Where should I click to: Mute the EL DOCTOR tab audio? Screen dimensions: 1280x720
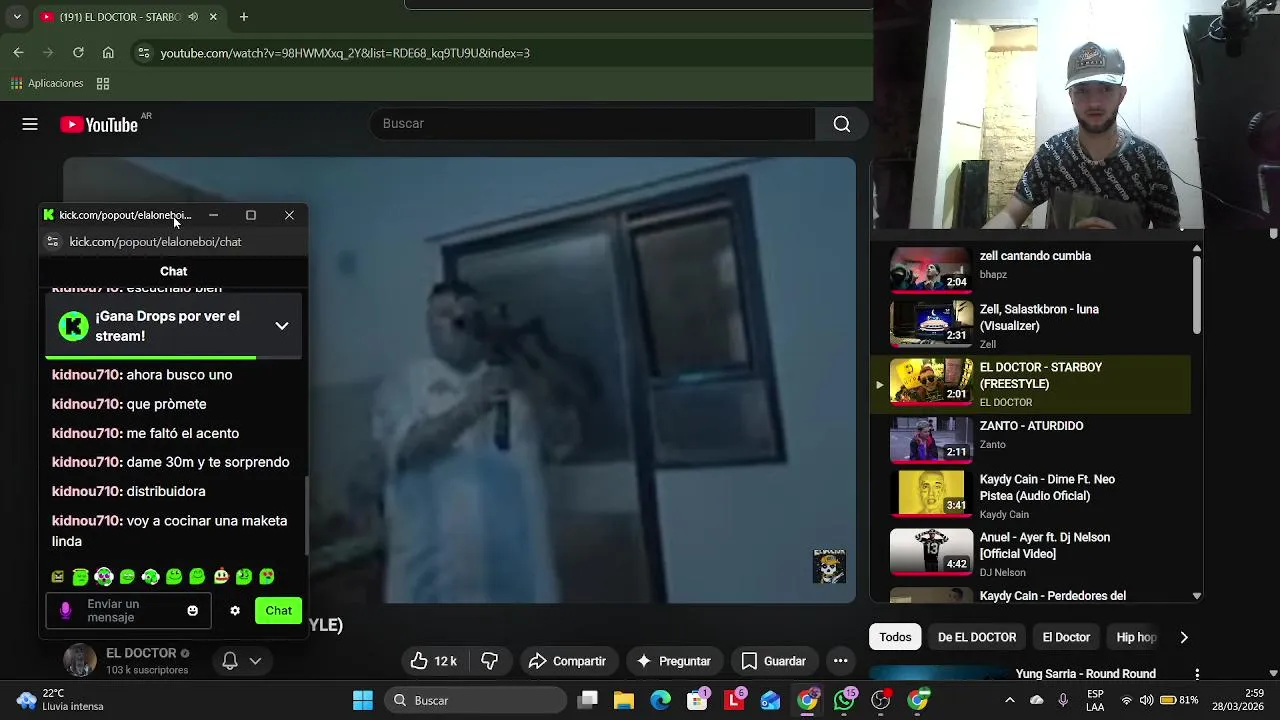[193, 17]
